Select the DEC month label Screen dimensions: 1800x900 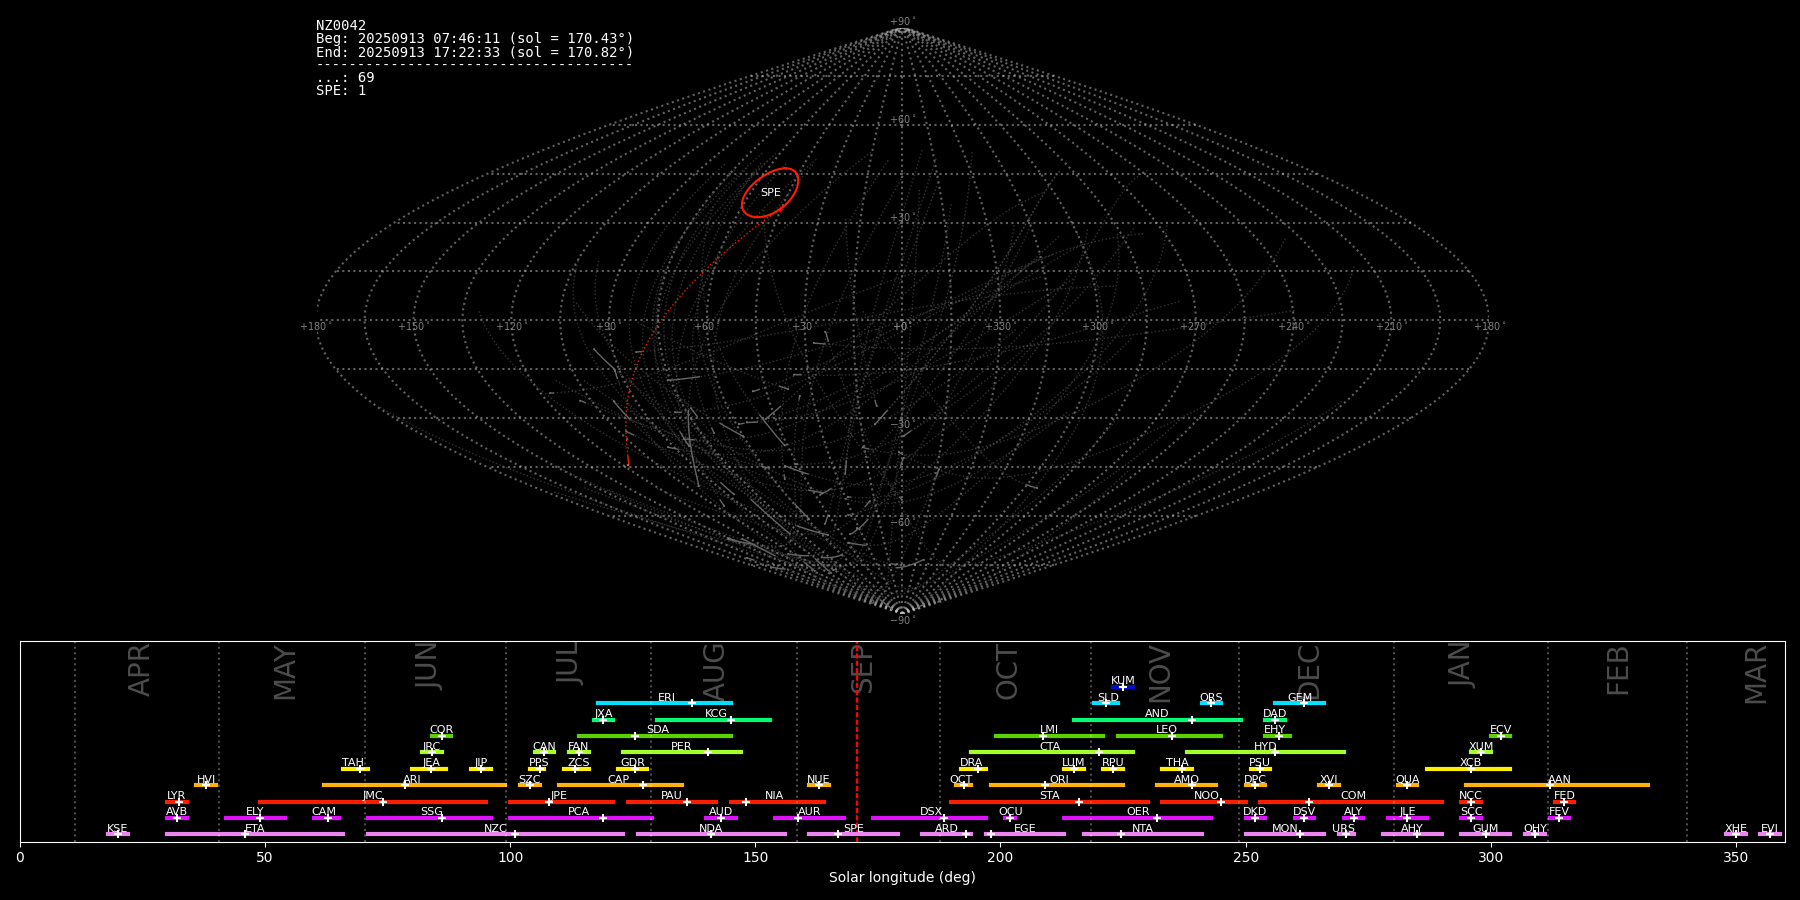(1309, 672)
